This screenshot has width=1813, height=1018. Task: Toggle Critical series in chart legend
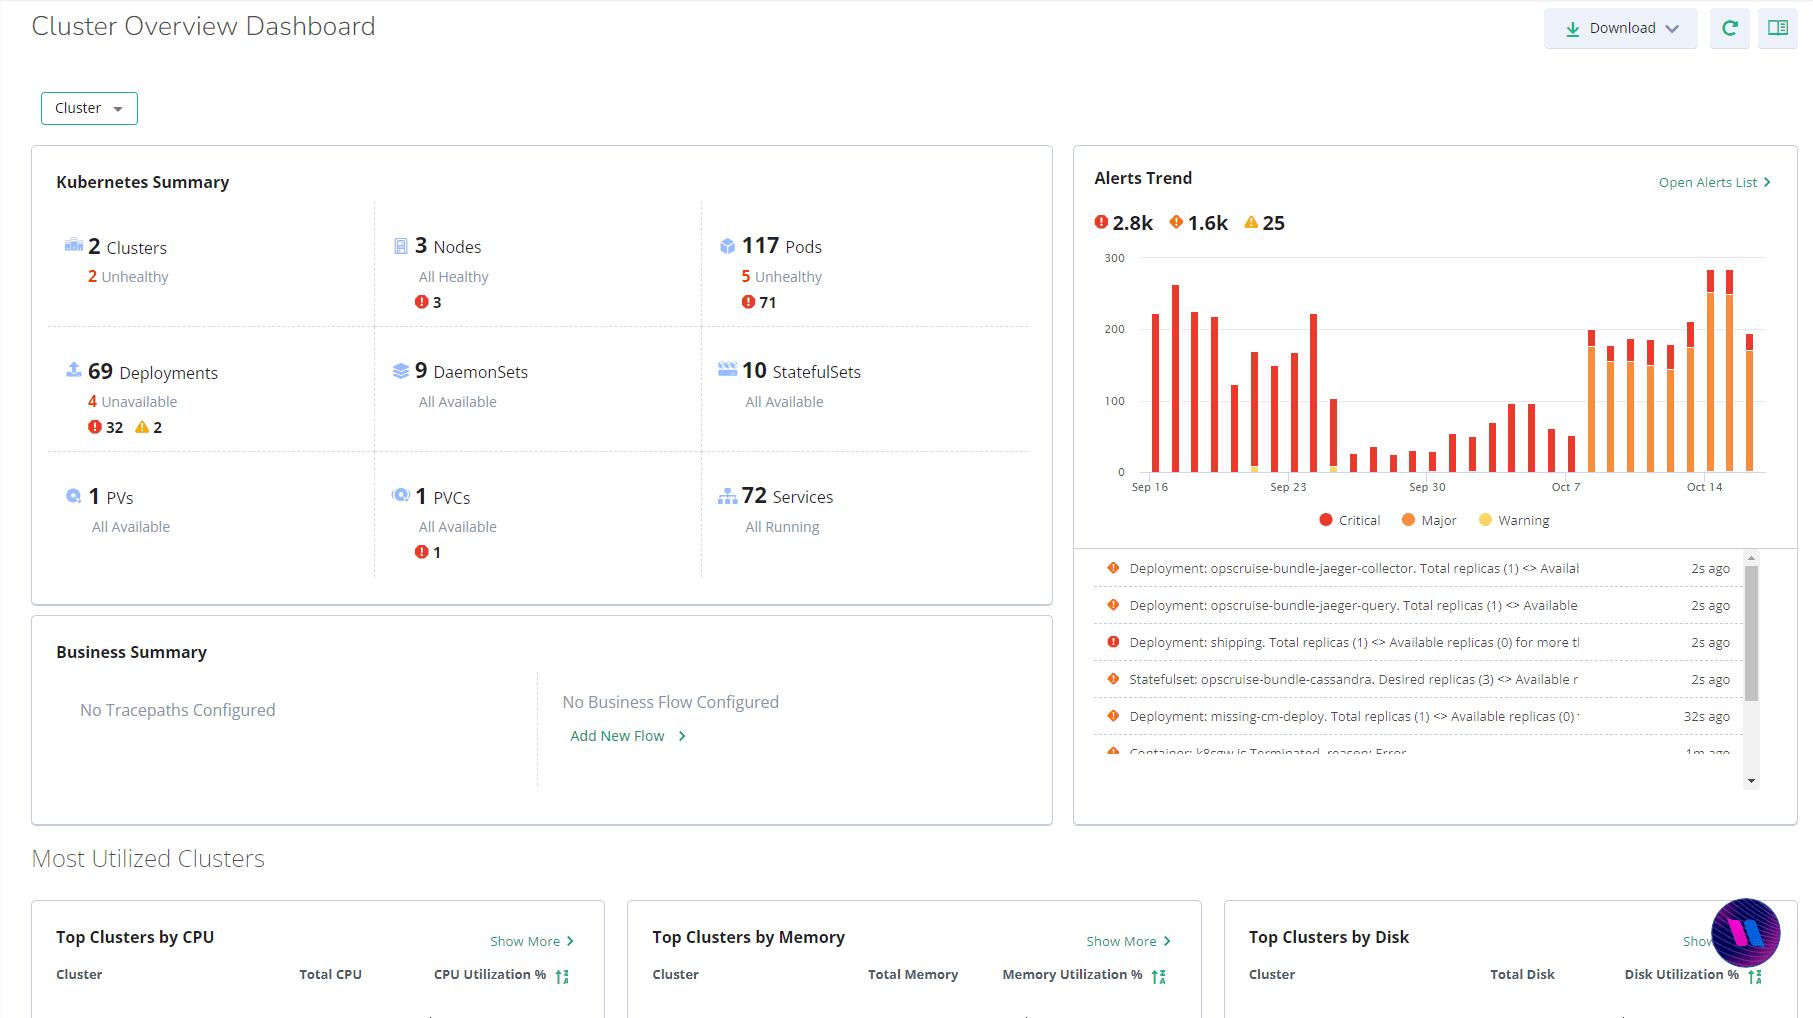pos(1349,520)
